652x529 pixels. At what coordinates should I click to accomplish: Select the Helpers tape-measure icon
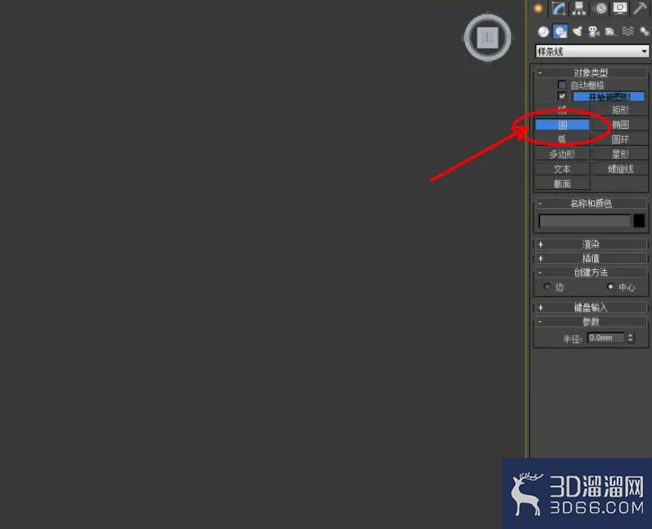point(610,32)
